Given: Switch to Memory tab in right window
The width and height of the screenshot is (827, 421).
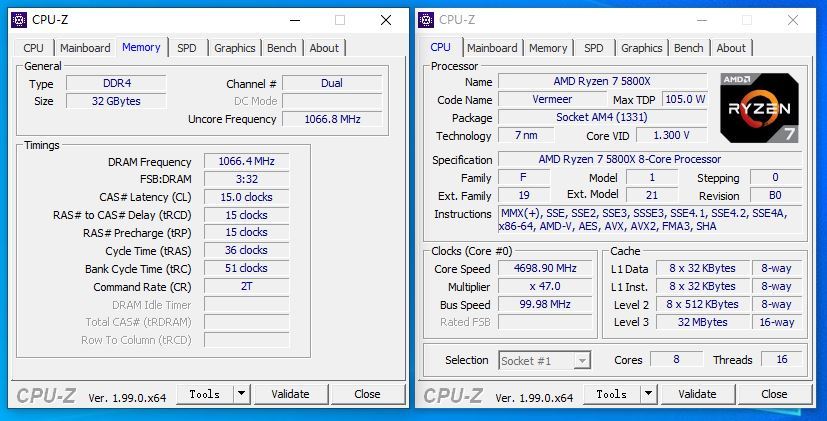Looking at the screenshot, I should tap(548, 48).
